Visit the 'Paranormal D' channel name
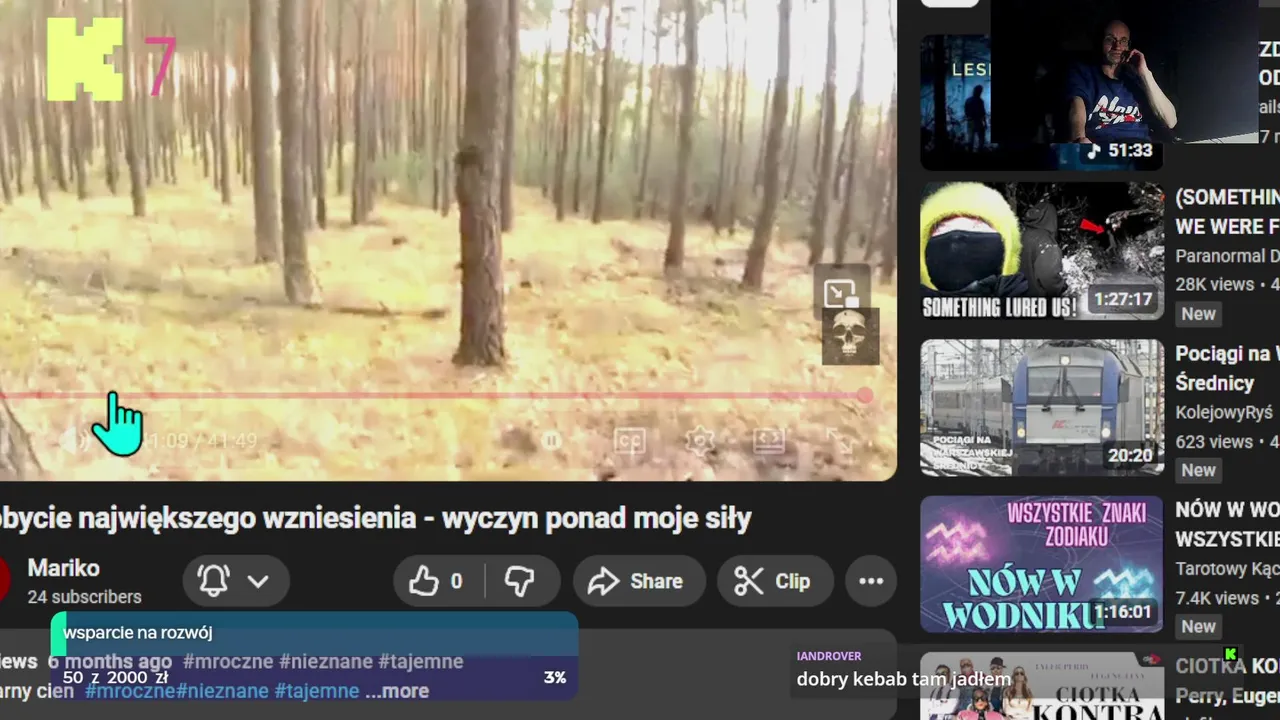1280x720 pixels. click(1227, 256)
